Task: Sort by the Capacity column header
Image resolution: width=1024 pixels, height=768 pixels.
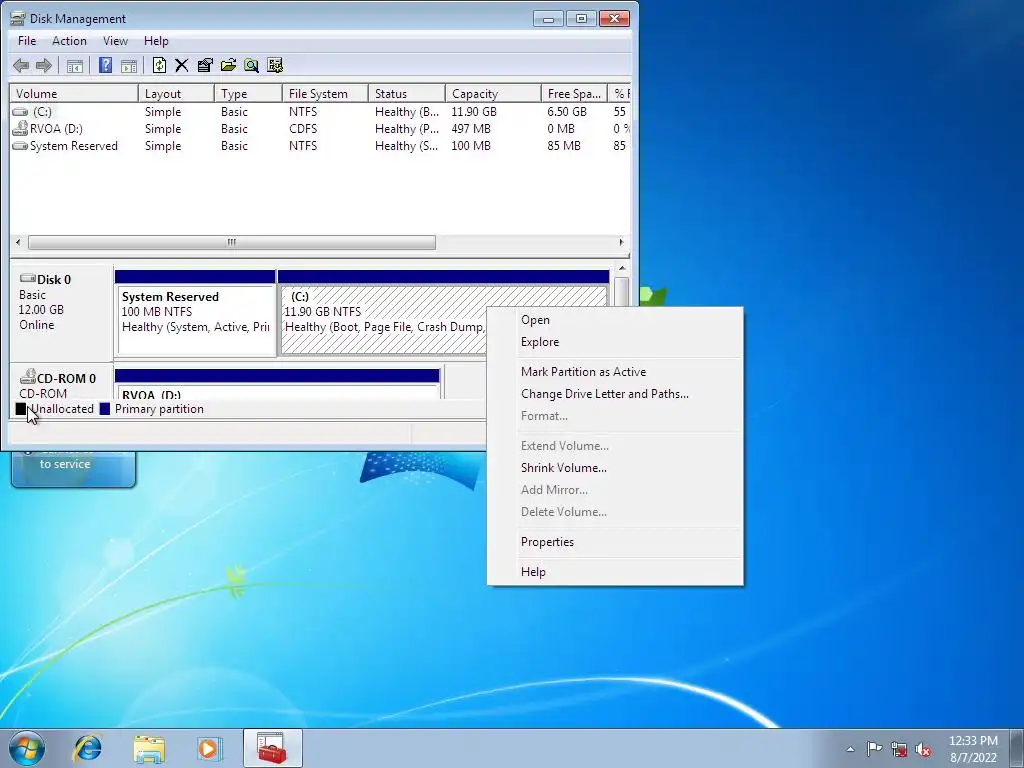Action: click(x=493, y=93)
